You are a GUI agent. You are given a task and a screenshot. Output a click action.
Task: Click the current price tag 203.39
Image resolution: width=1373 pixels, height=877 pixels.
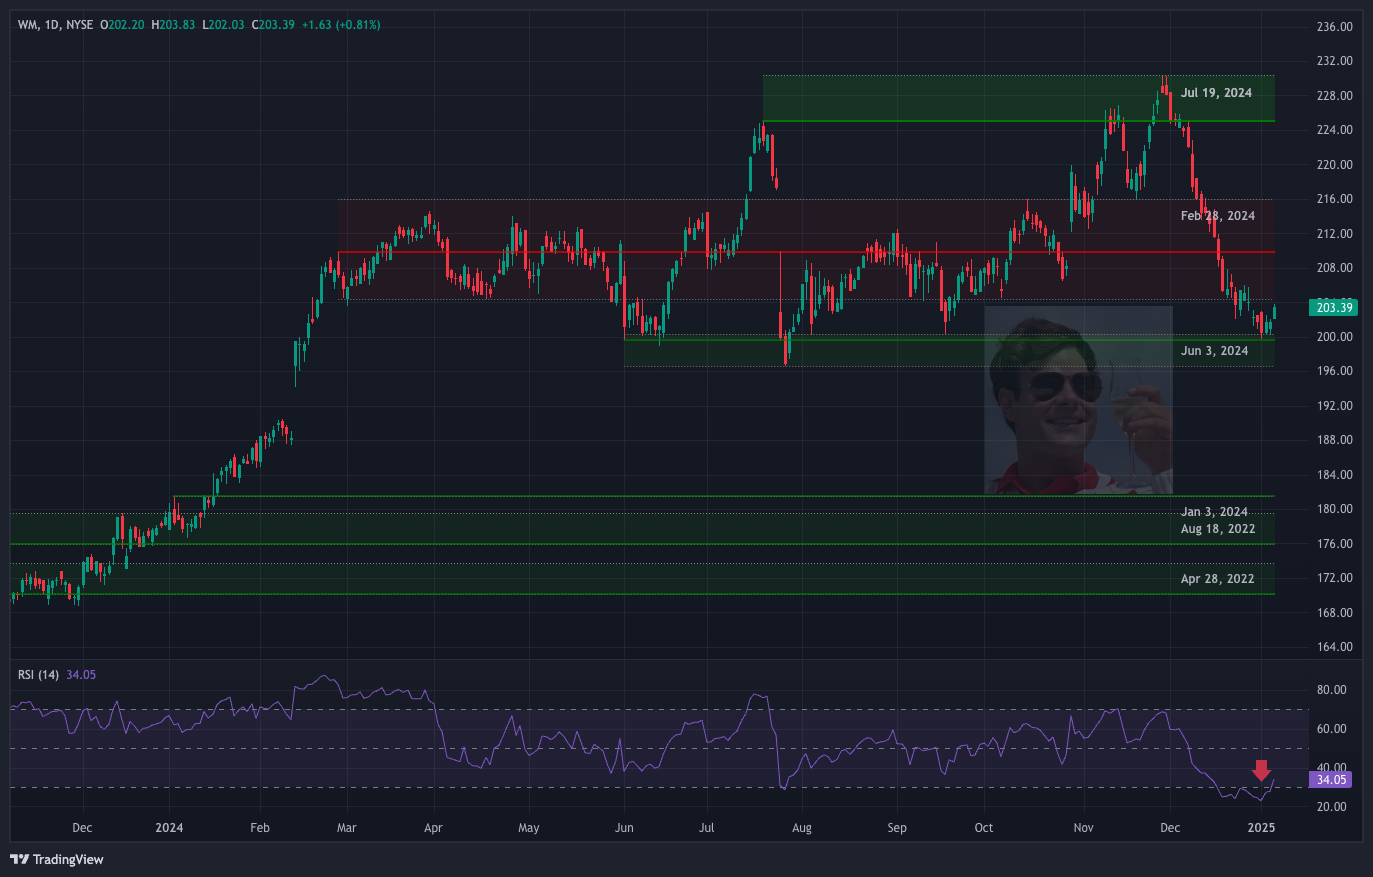tap(1333, 307)
